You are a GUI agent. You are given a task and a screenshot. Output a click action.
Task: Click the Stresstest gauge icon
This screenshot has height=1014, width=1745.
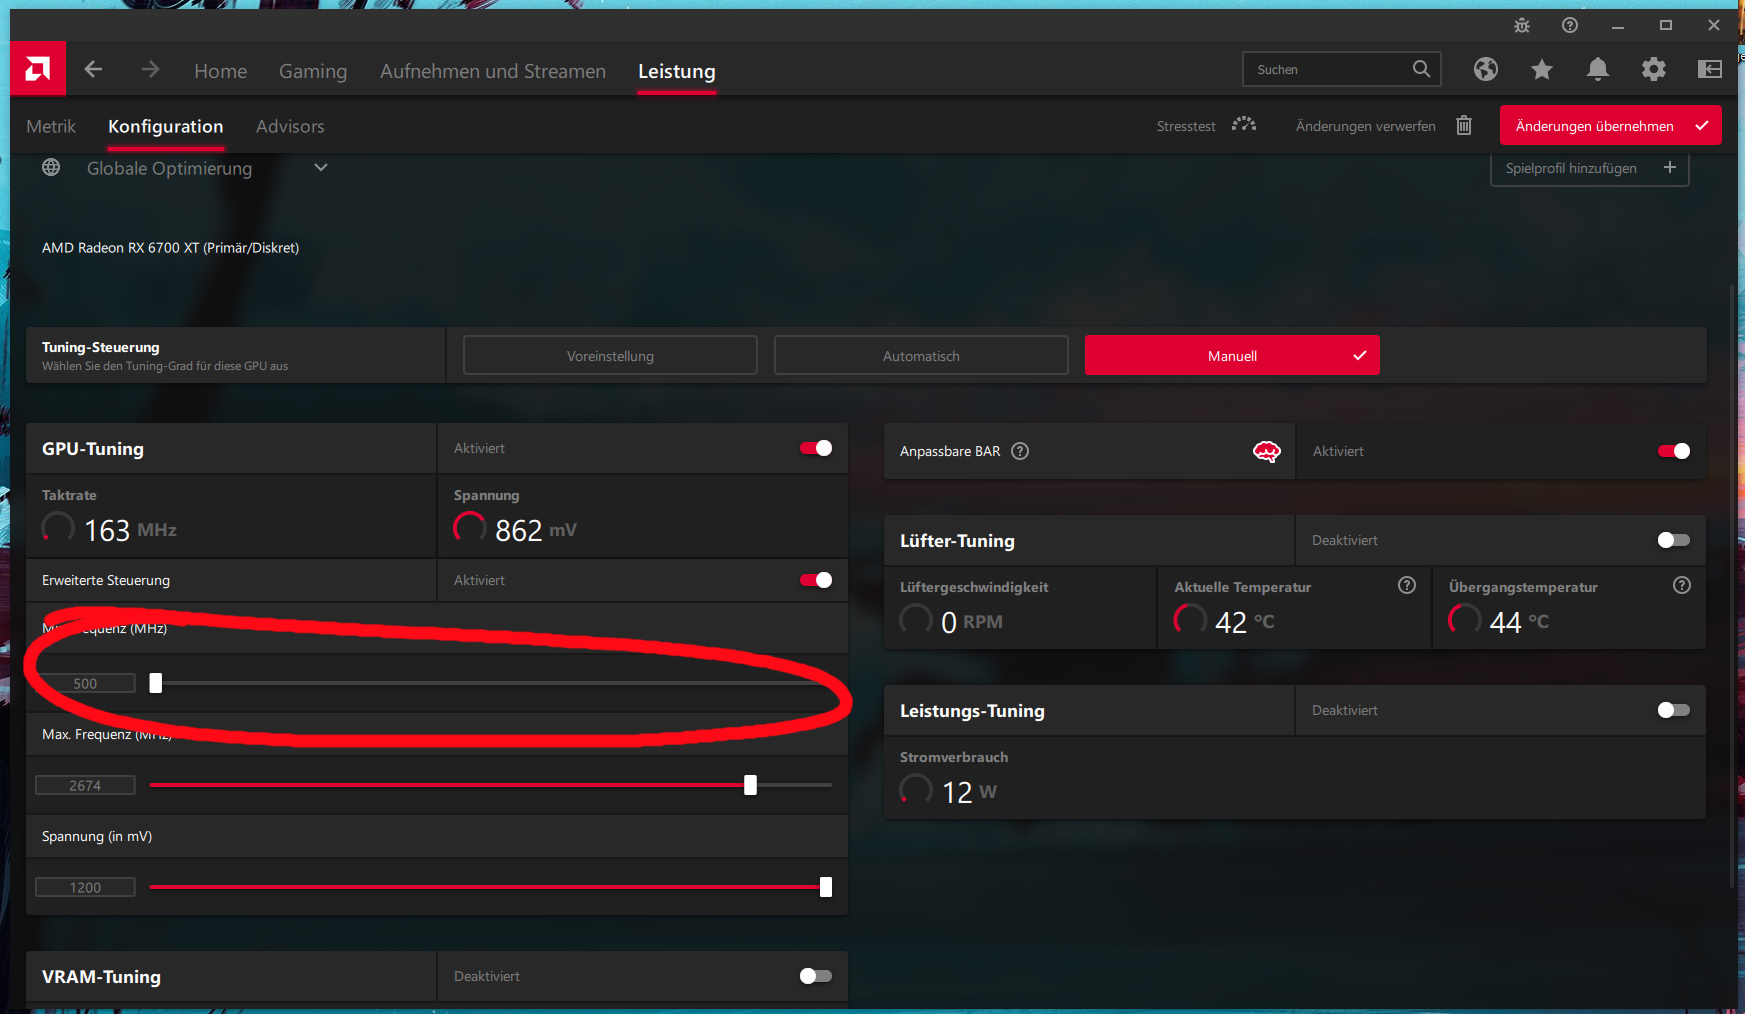click(1244, 125)
